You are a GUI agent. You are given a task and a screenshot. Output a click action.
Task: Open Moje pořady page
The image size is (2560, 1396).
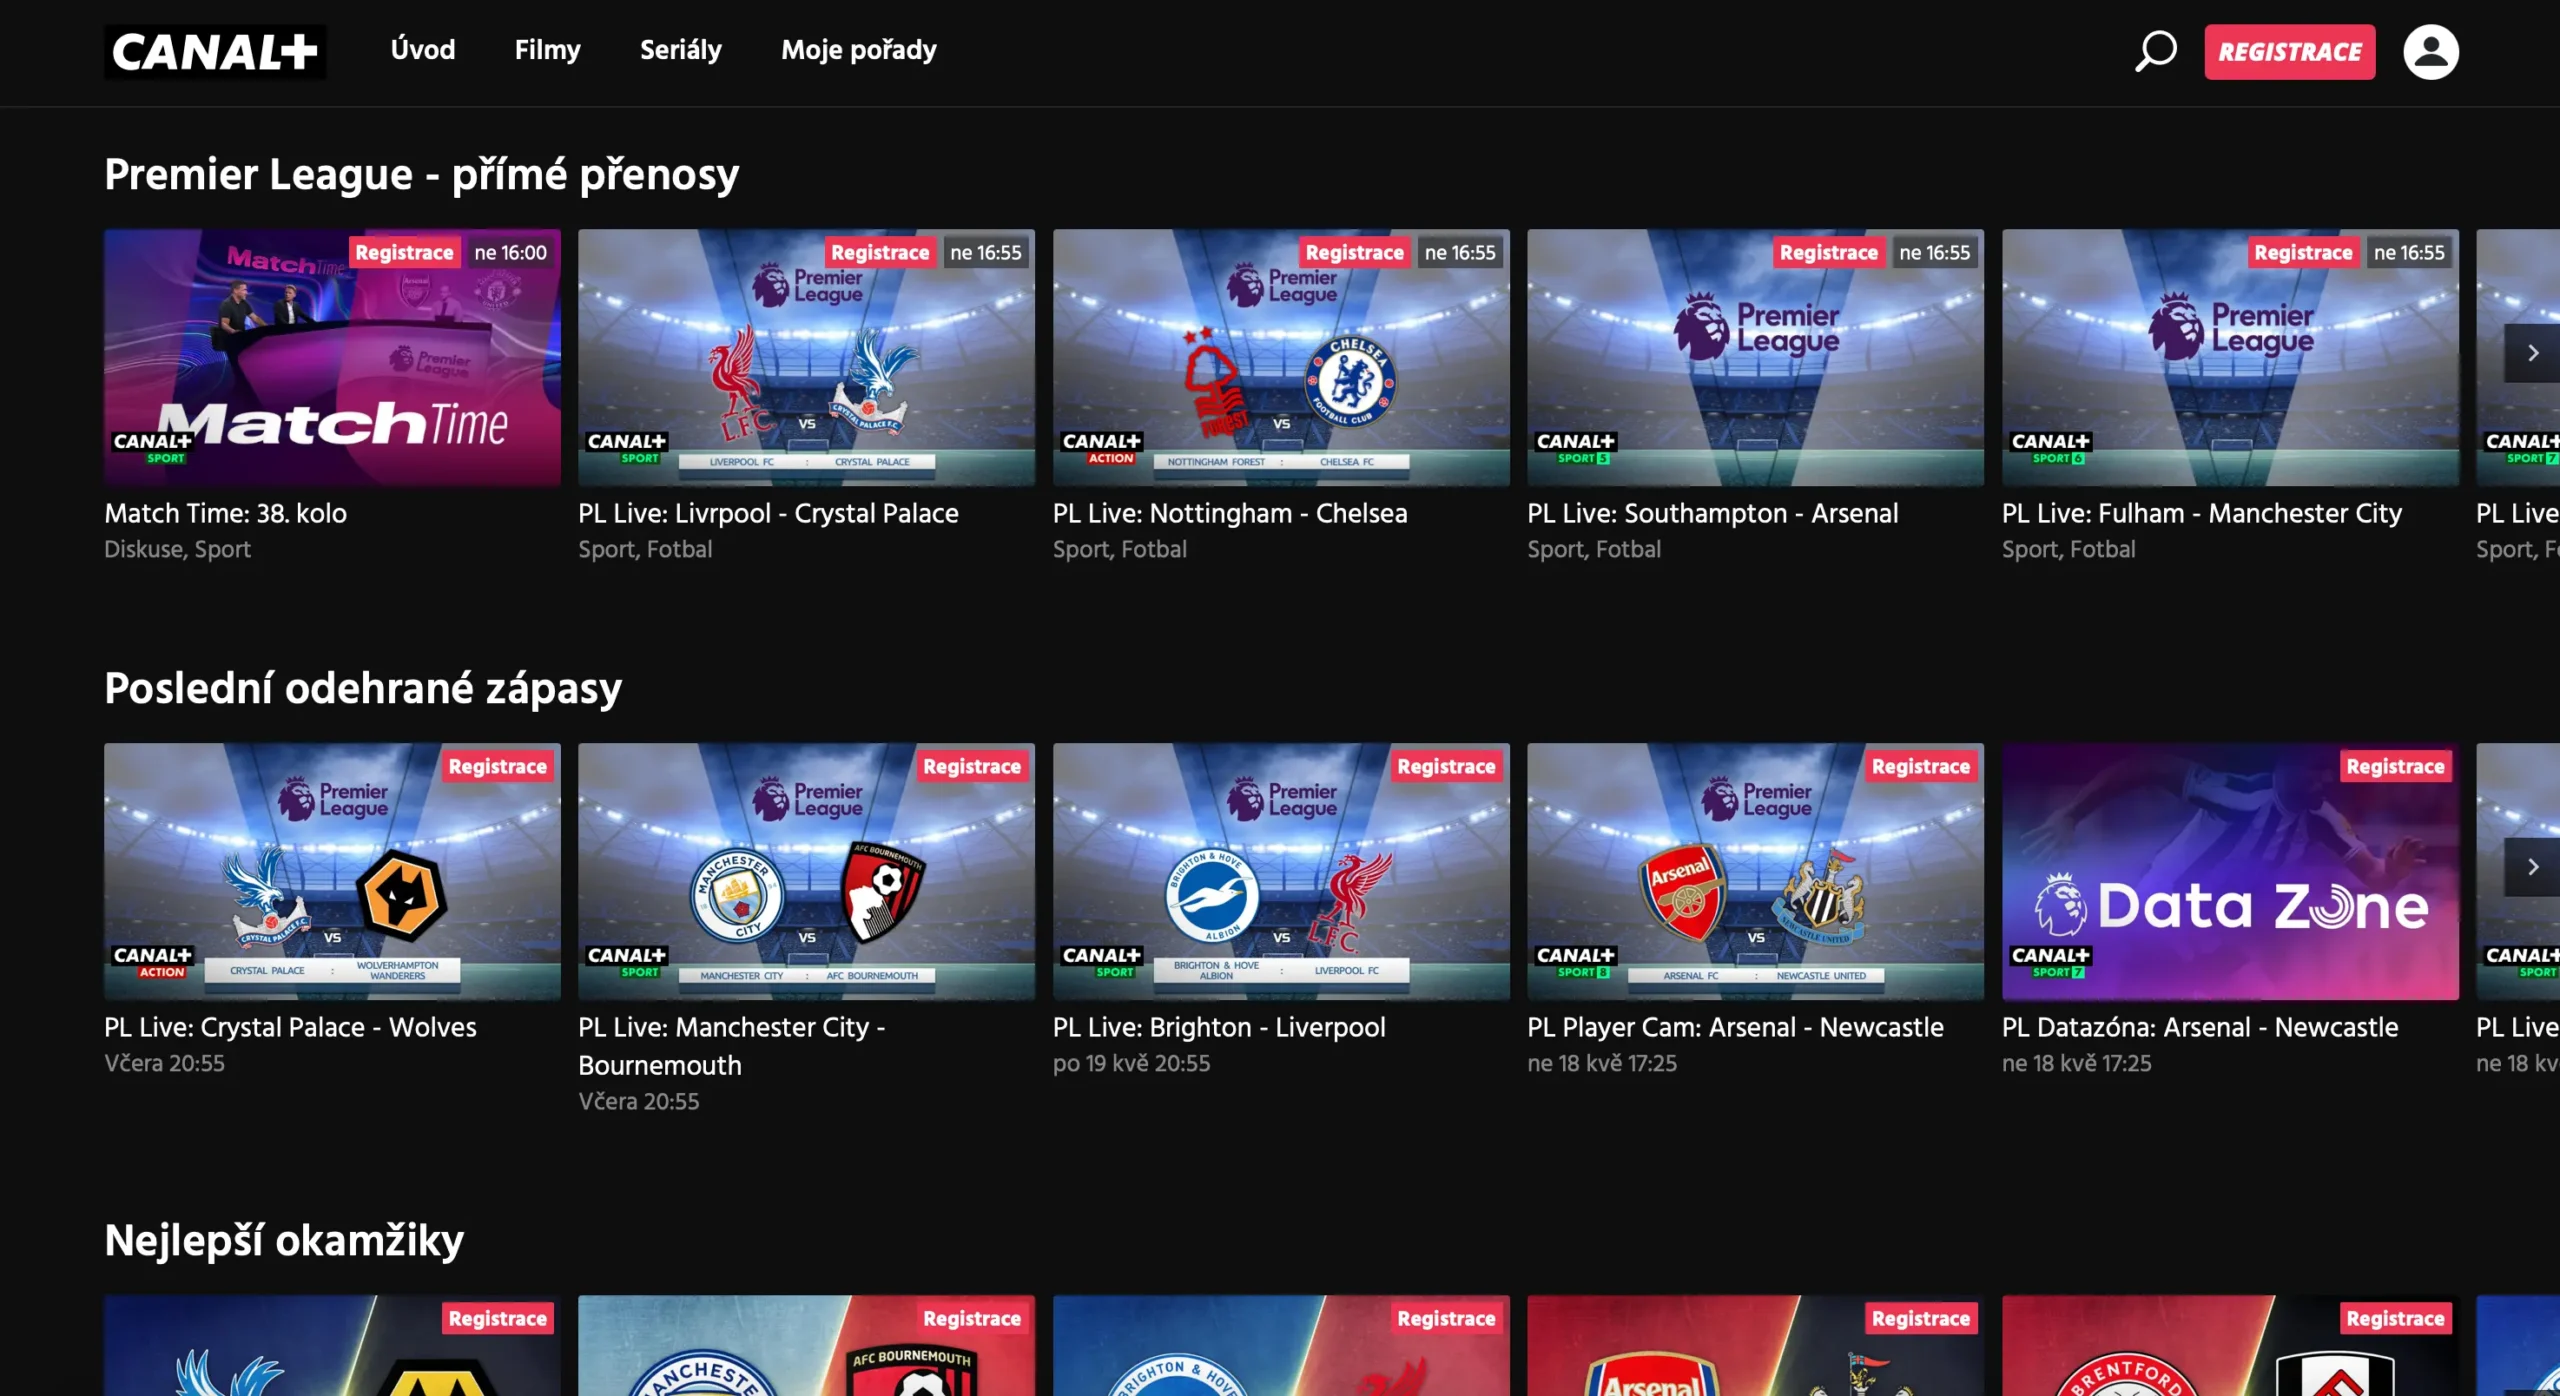point(858,50)
